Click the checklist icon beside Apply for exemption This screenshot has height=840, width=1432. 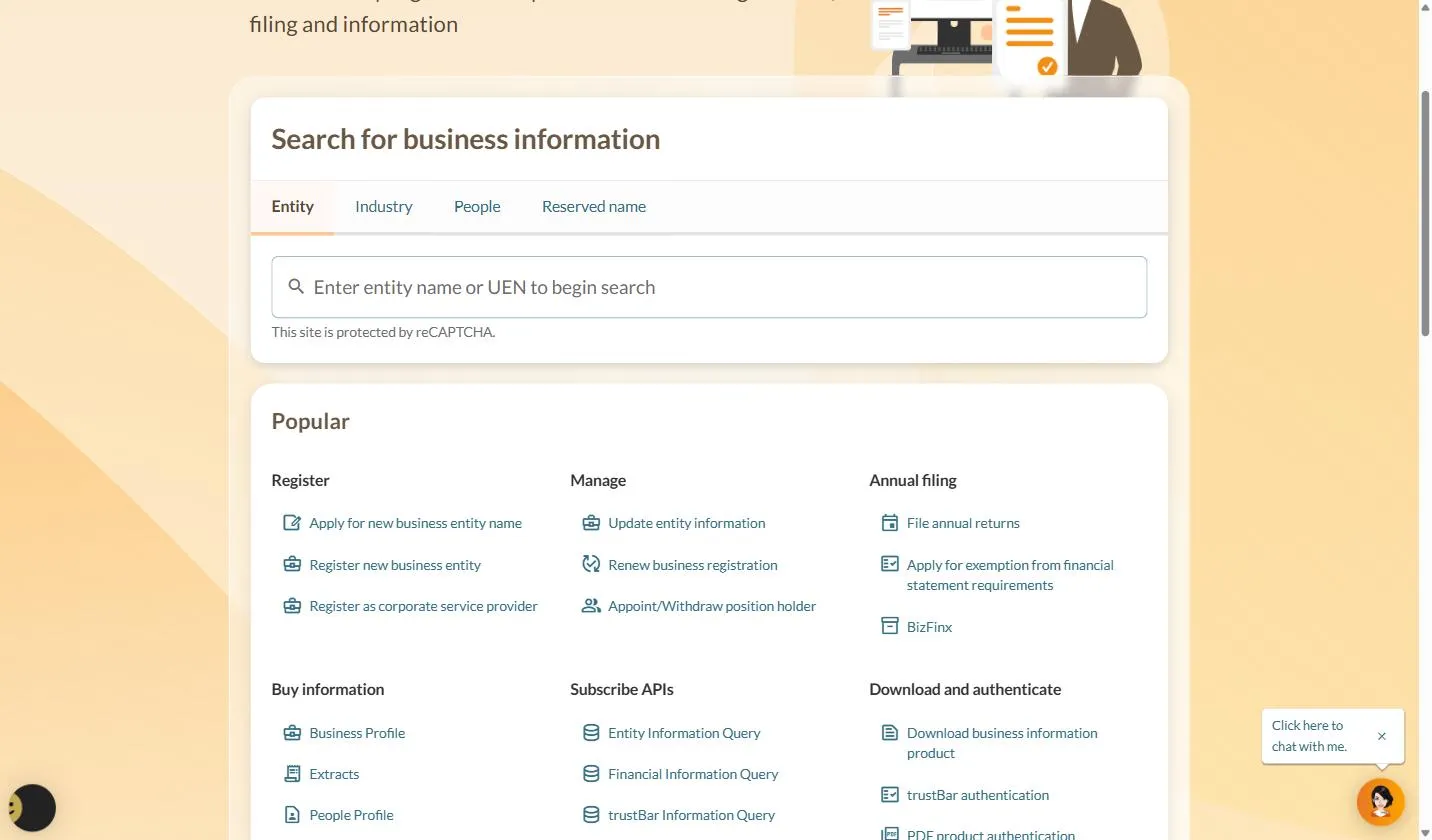coord(890,565)
